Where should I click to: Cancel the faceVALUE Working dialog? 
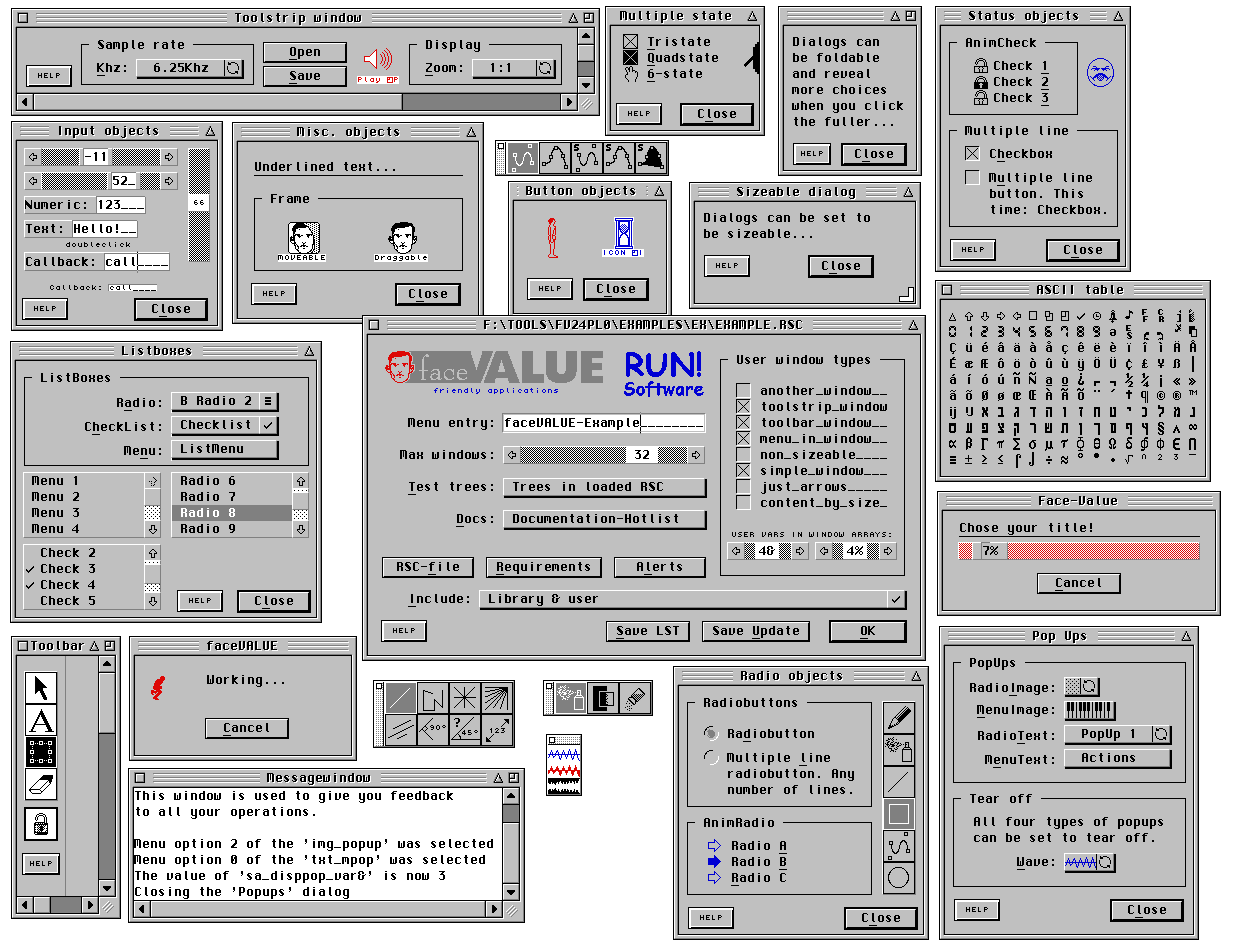(246, 728)
